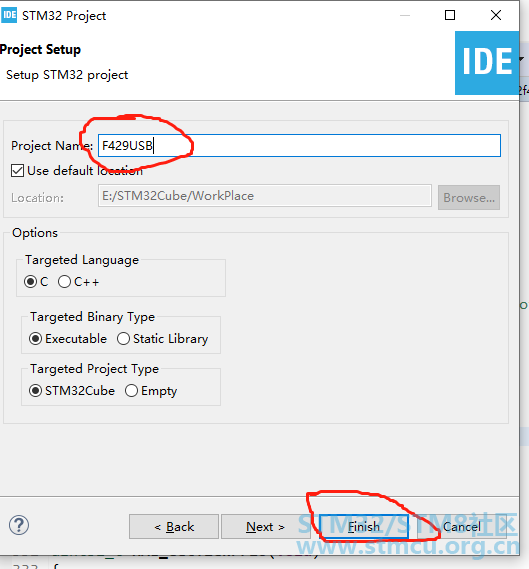
Task: Click the 'Setup STM32 project' subtitle
Action: [x=67, y=75]
